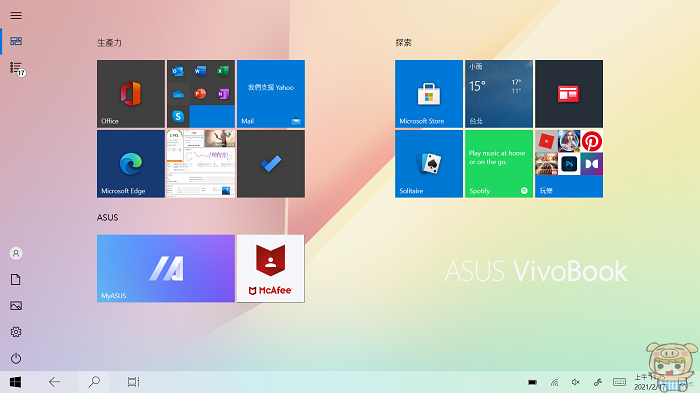The height and width of the screenshot is (393, 700).
Task: Open the Wi-Fi network tray icon
Action: point(554,382)
